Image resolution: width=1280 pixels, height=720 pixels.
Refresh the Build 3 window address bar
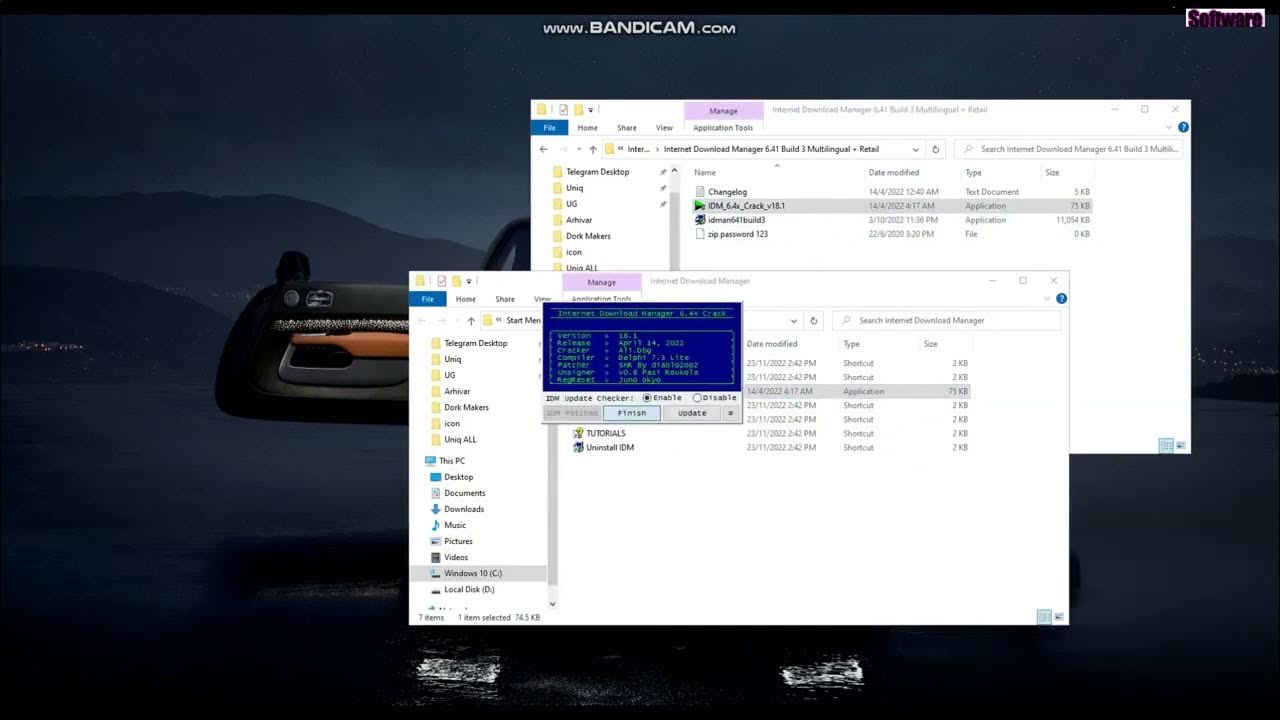[x=936, y=149]
